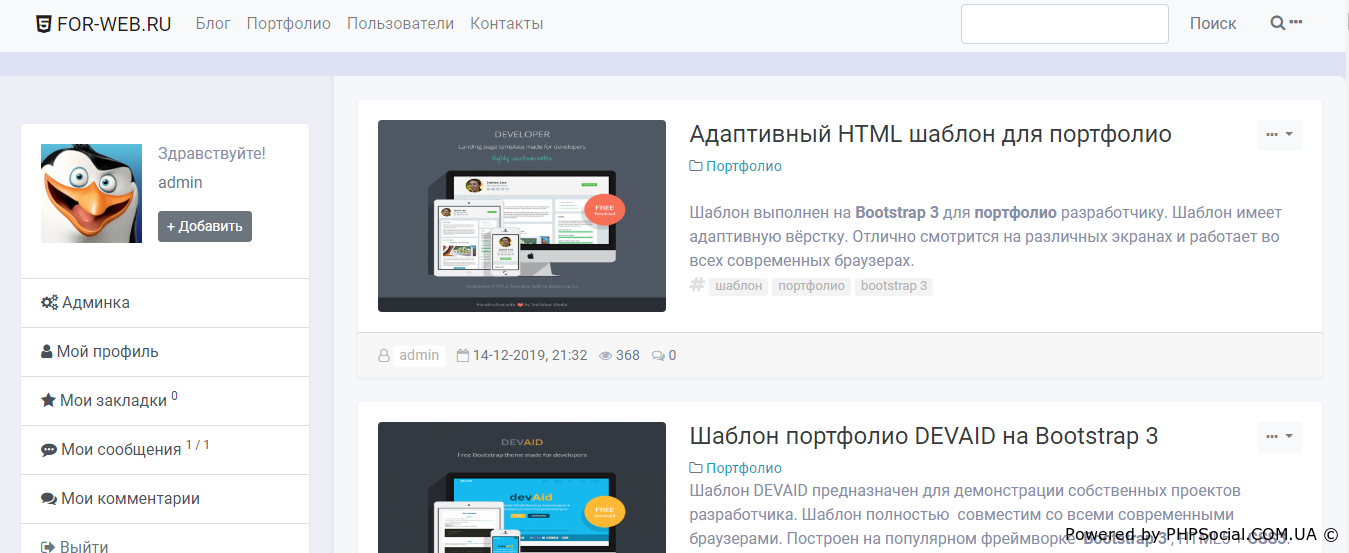The width and height of the screenshot is (1349, 553).
Task: Open Админка via the gears icon
Action: point(49,303)
